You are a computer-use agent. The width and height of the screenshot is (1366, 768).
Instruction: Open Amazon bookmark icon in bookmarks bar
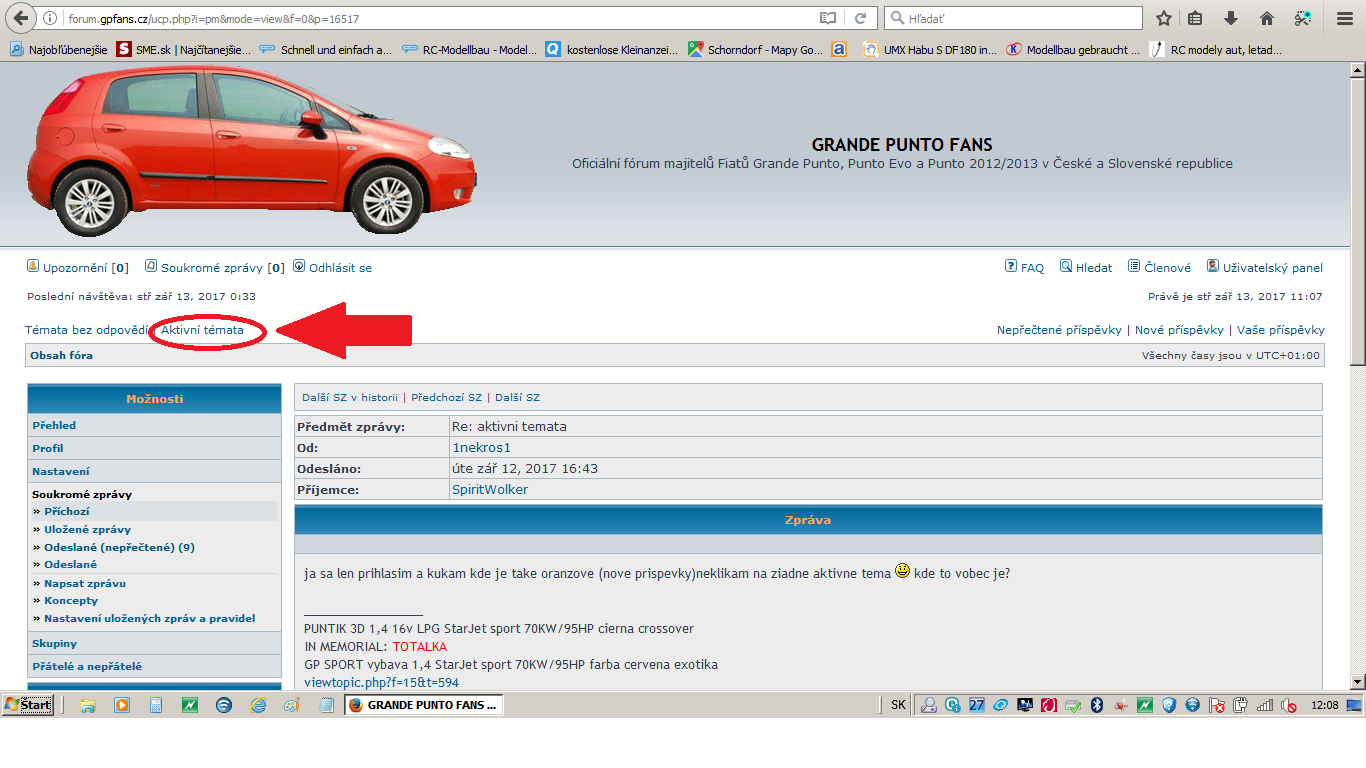(839, 49)
